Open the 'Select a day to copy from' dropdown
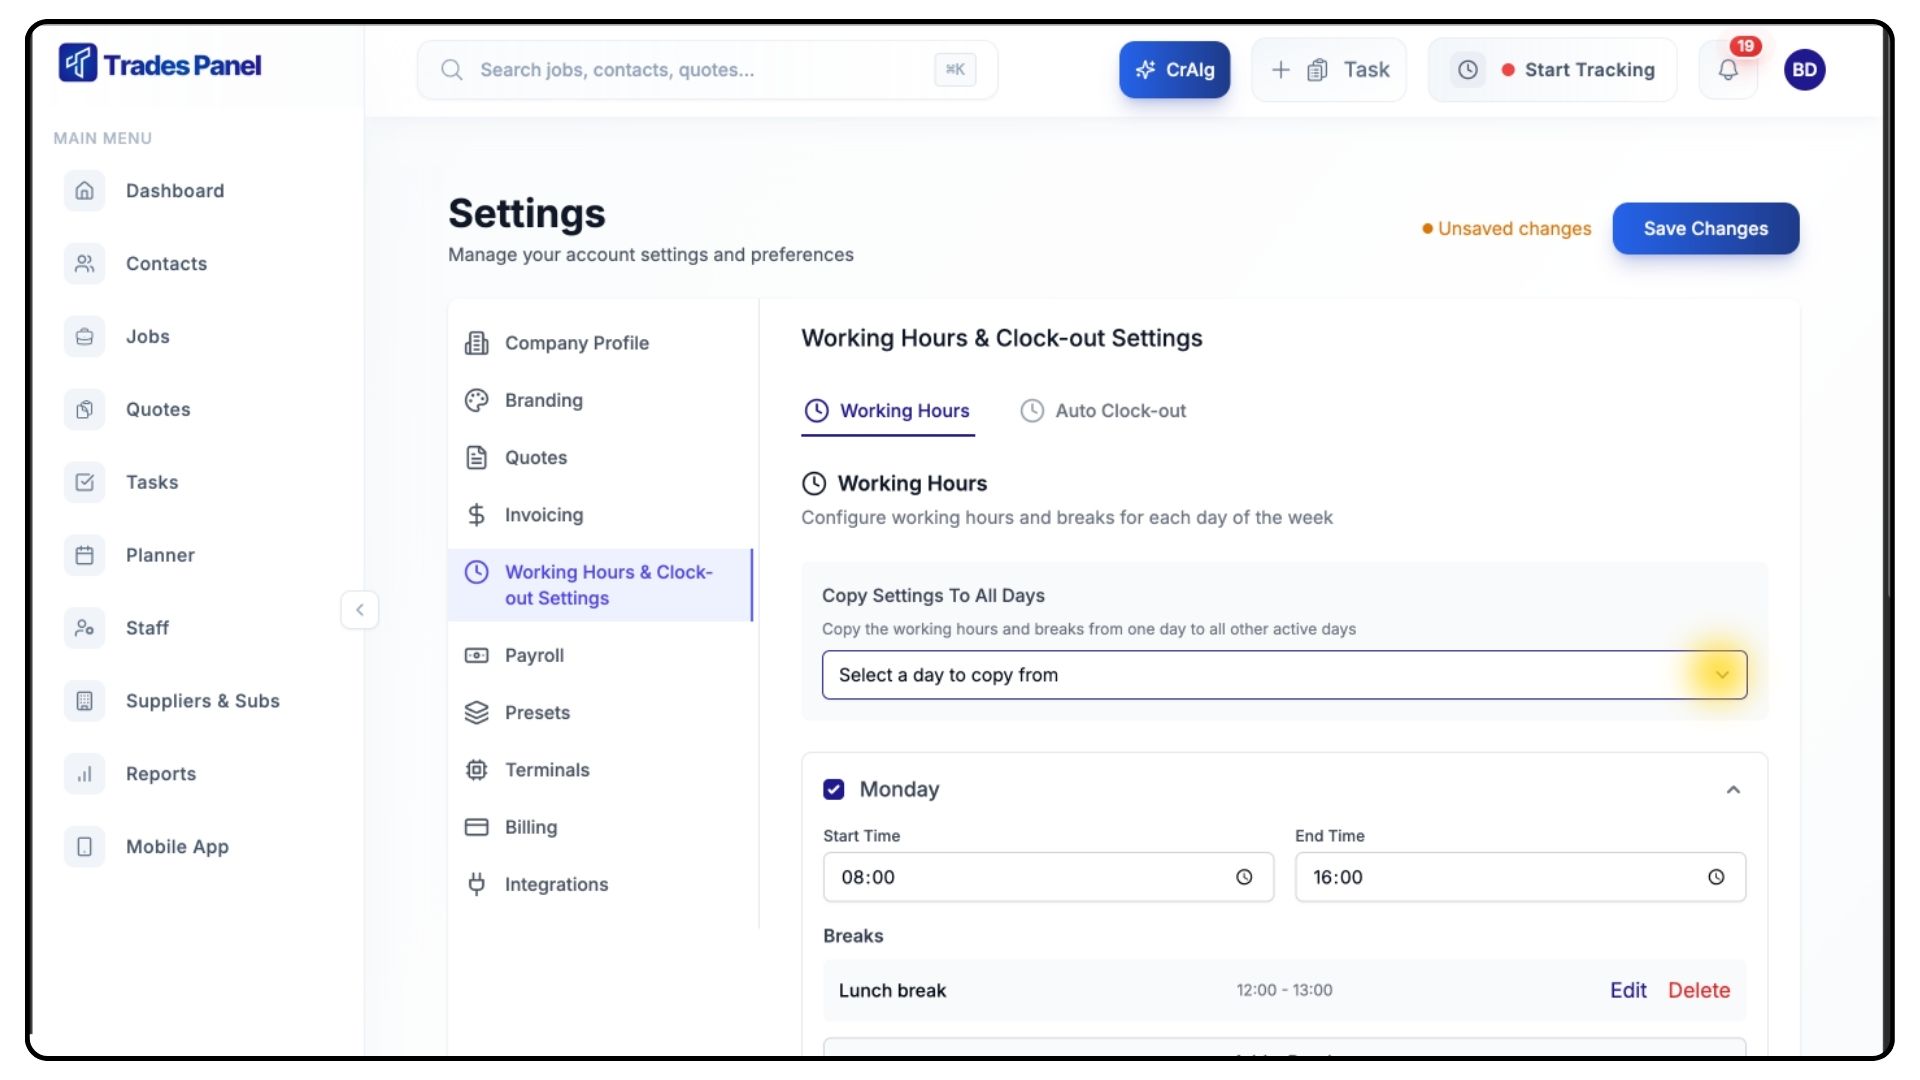This screenshot has height=1080, width=1920. coord(1284,675)
